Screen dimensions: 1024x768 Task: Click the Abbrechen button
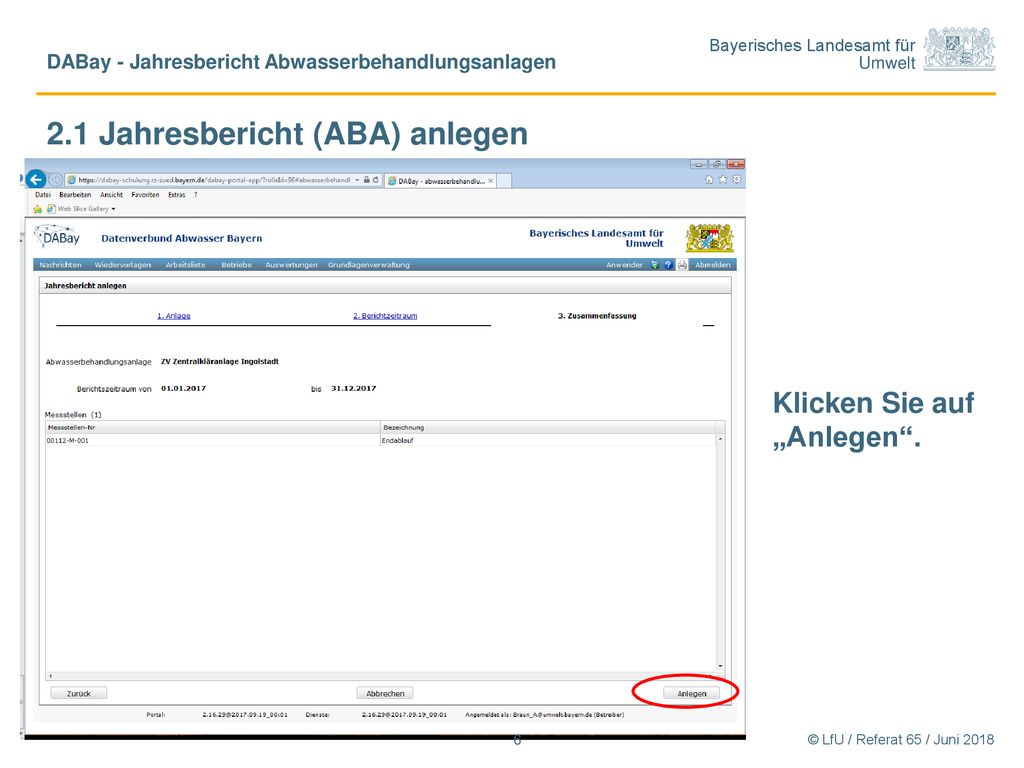[385, 694]
